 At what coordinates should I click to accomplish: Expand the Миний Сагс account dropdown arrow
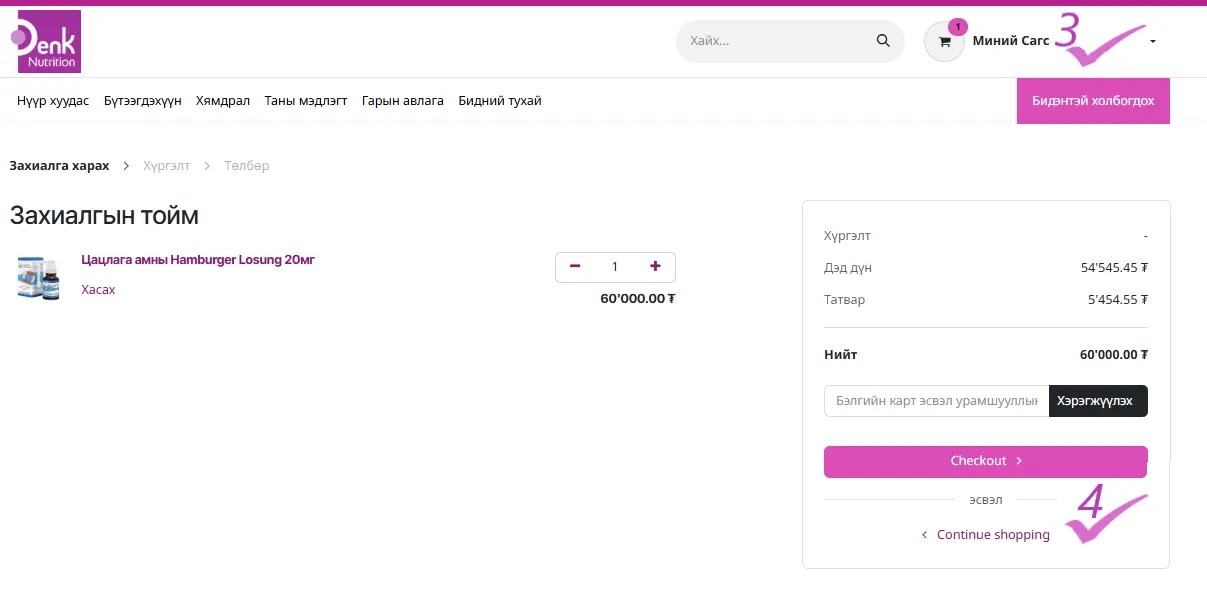pyautogui.click(x=1153, y=42)
